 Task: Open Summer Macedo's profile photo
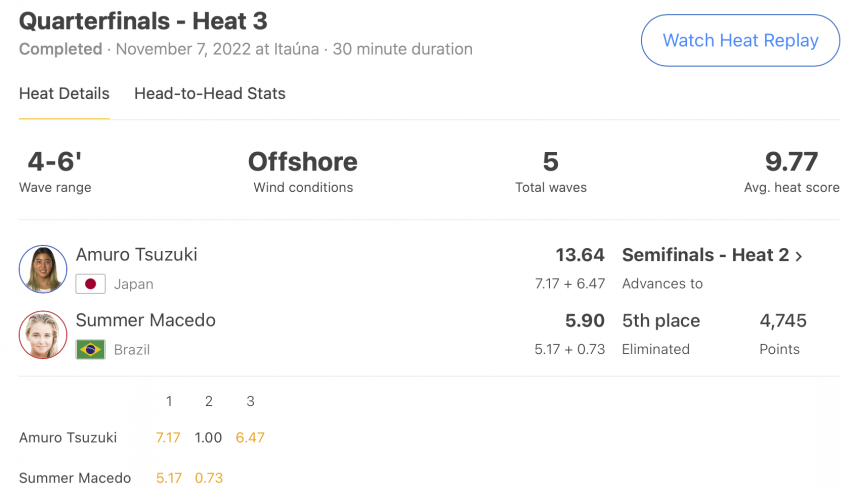click(43, 335)
